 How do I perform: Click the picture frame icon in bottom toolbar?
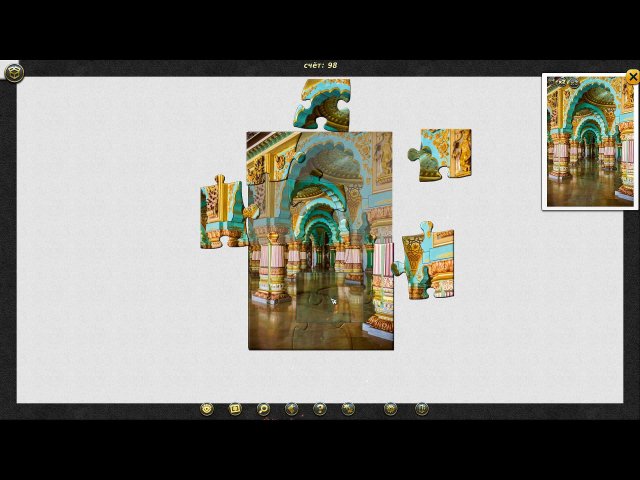tap(235, 409)
